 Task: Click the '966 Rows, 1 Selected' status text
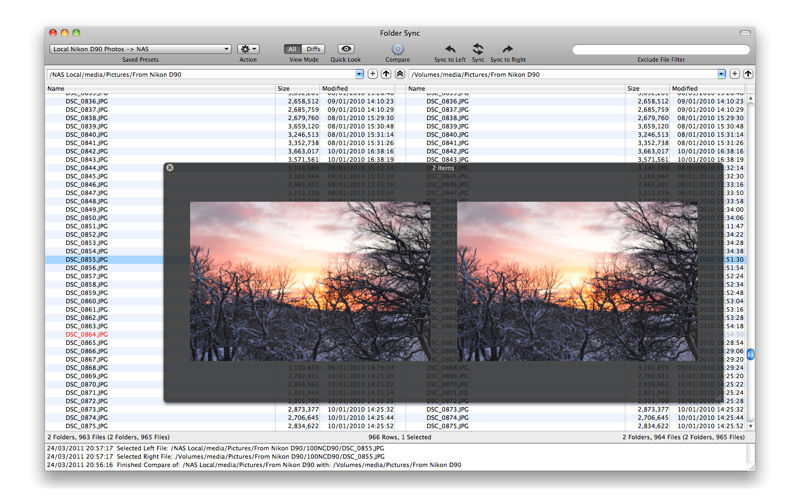click(x=399, y=437)
